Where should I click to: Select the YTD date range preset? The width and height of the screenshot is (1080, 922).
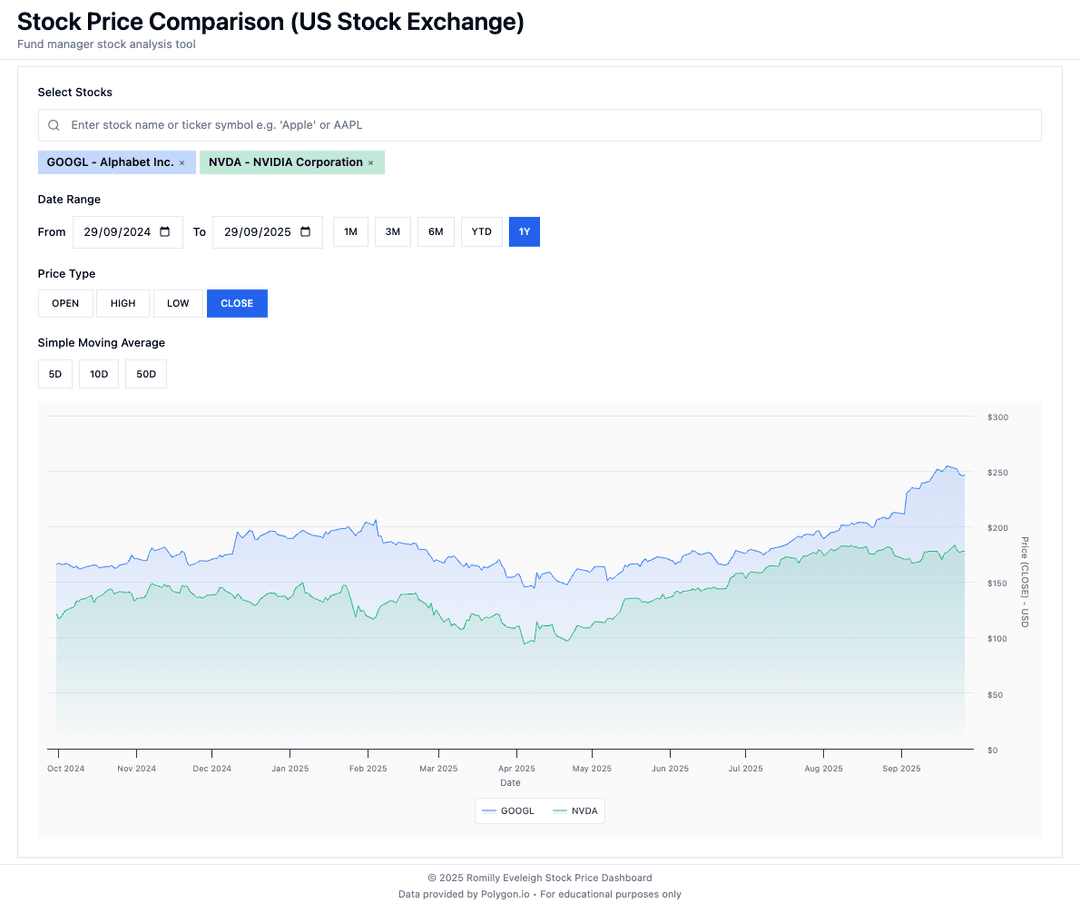tap(481, 231)
